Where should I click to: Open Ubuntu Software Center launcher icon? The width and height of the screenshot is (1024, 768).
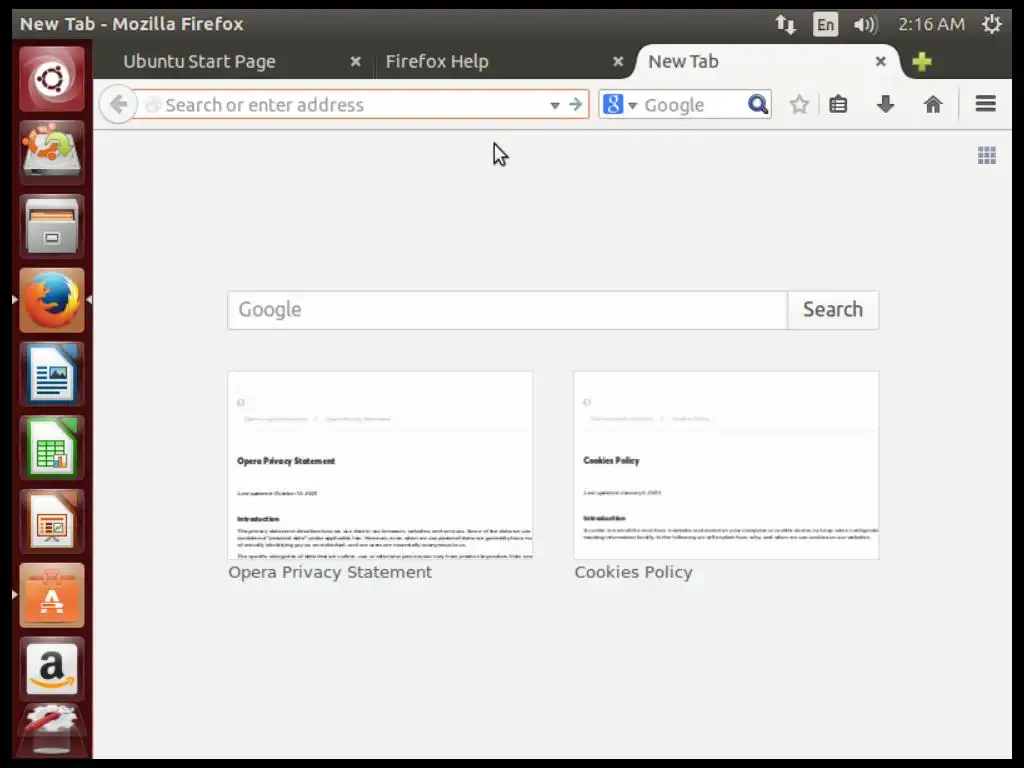tap(52, 596)
